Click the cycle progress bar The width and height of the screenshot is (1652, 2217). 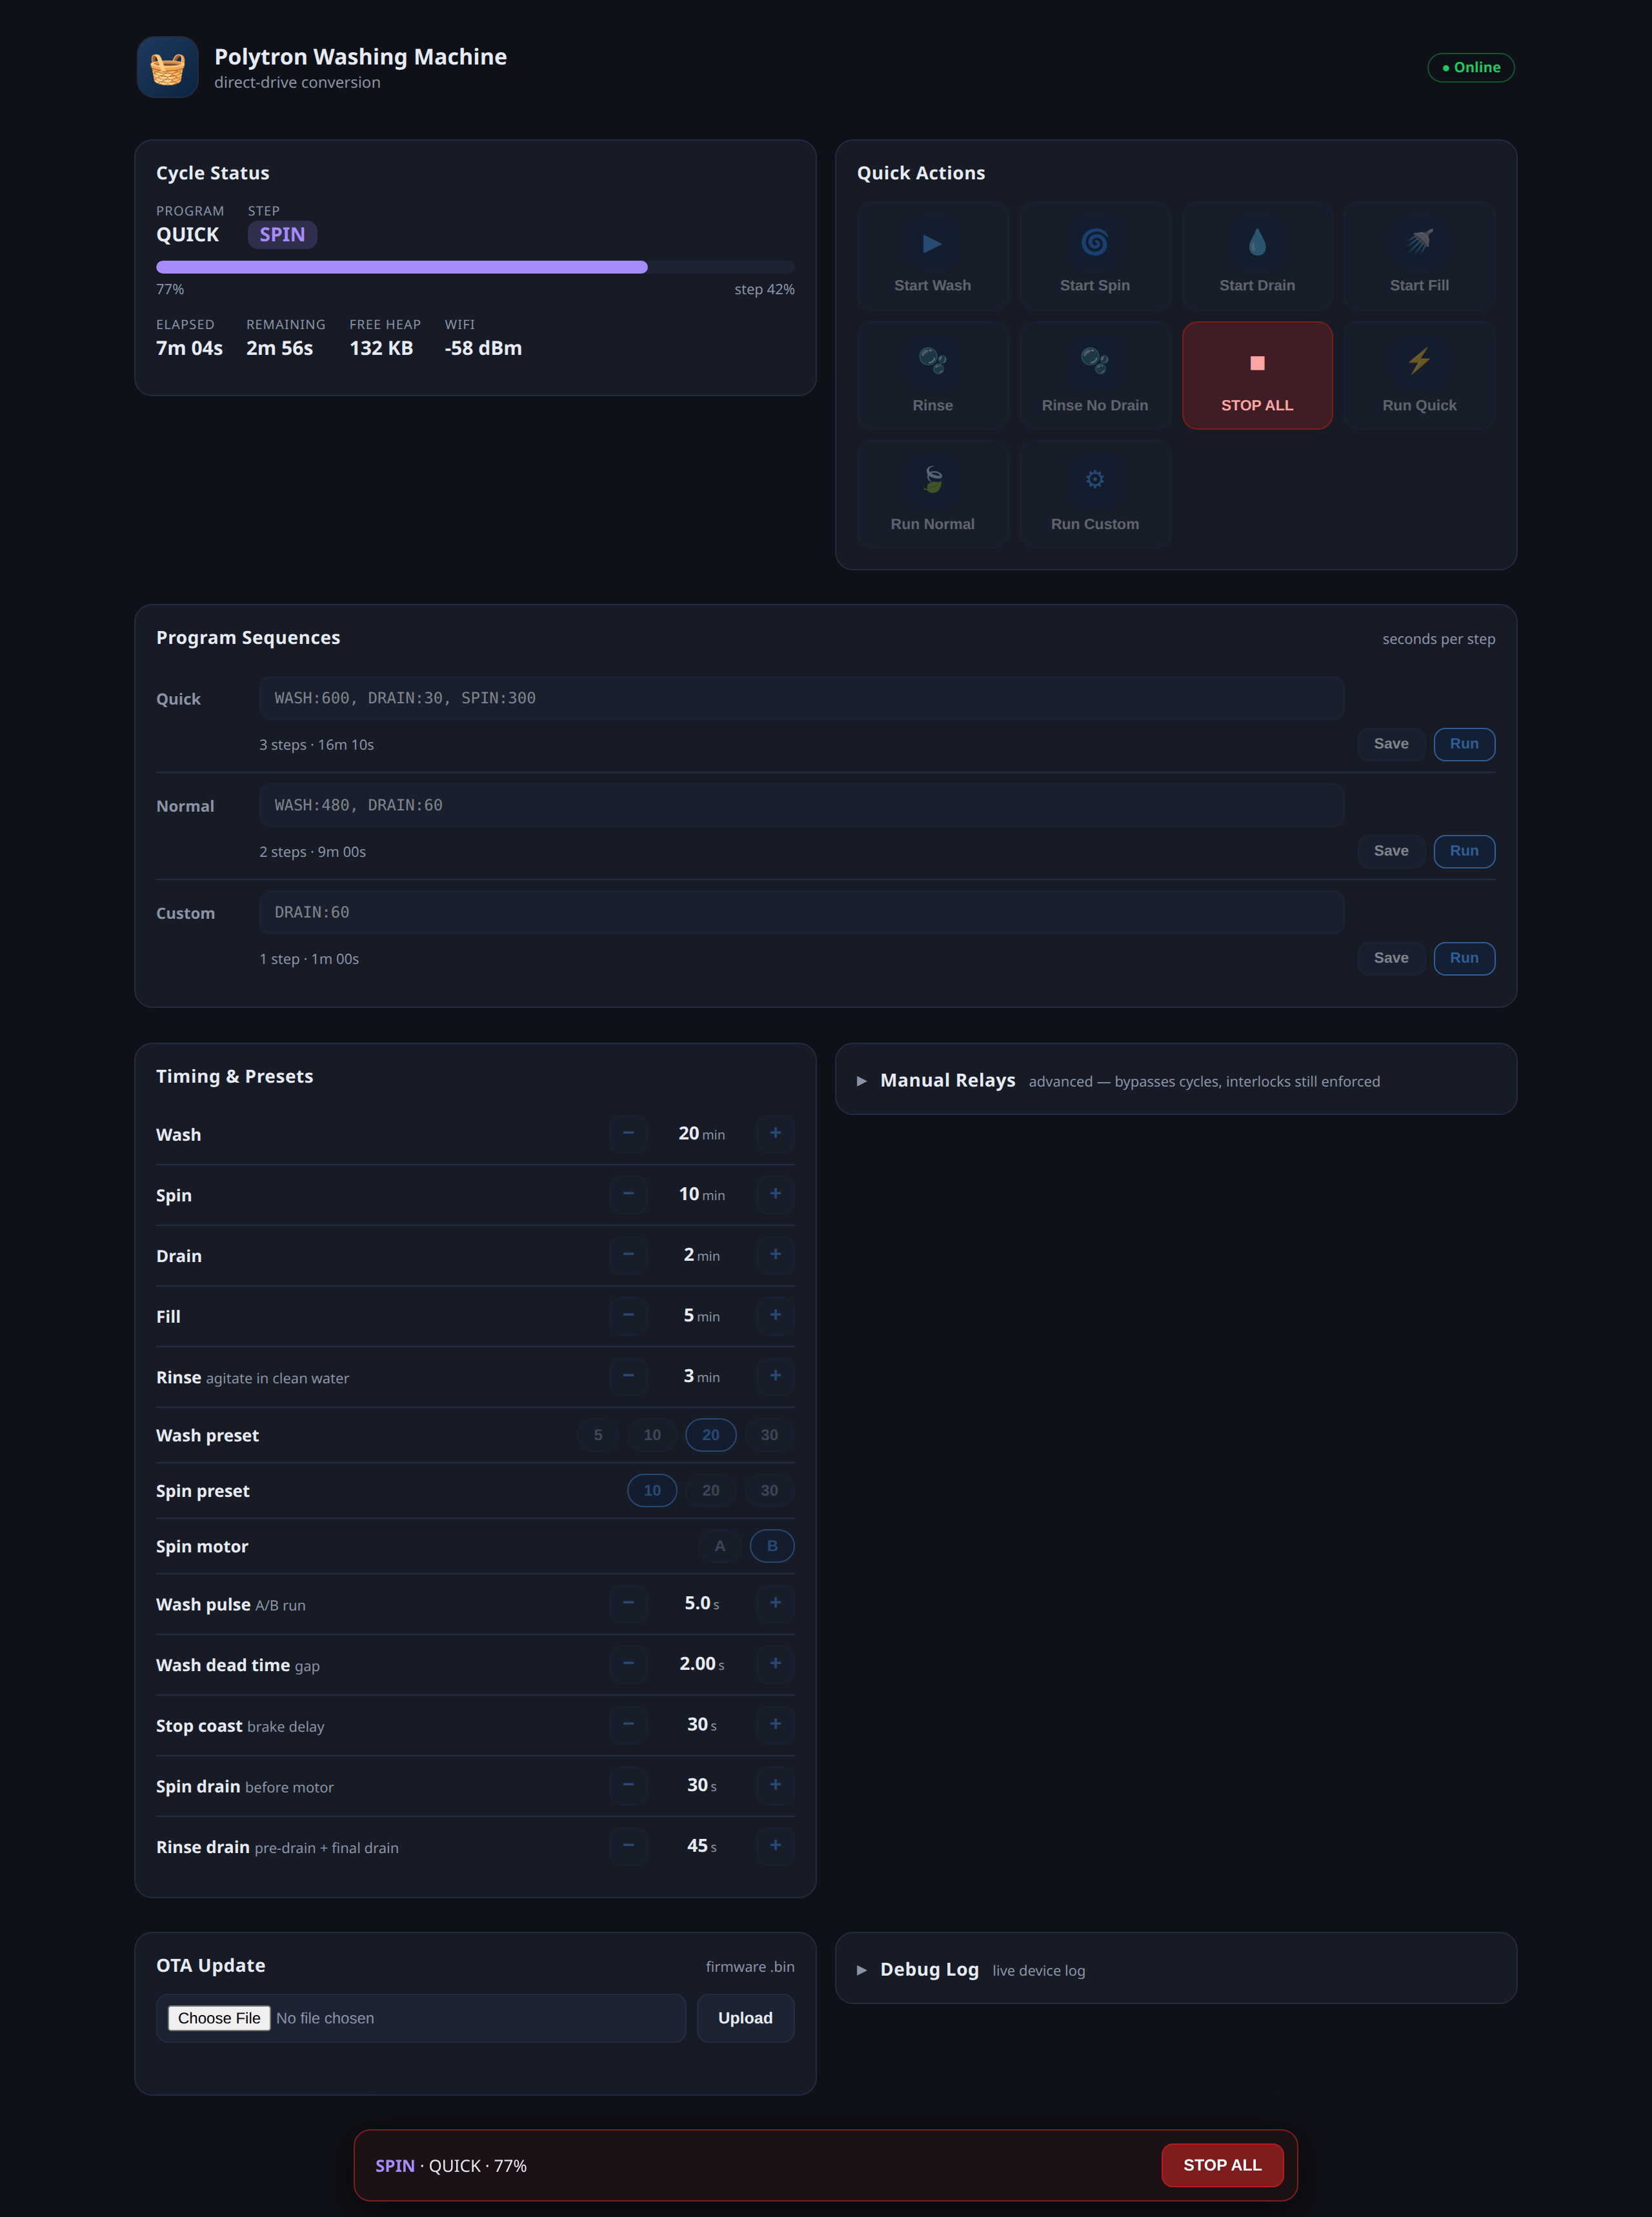(475, 267)
